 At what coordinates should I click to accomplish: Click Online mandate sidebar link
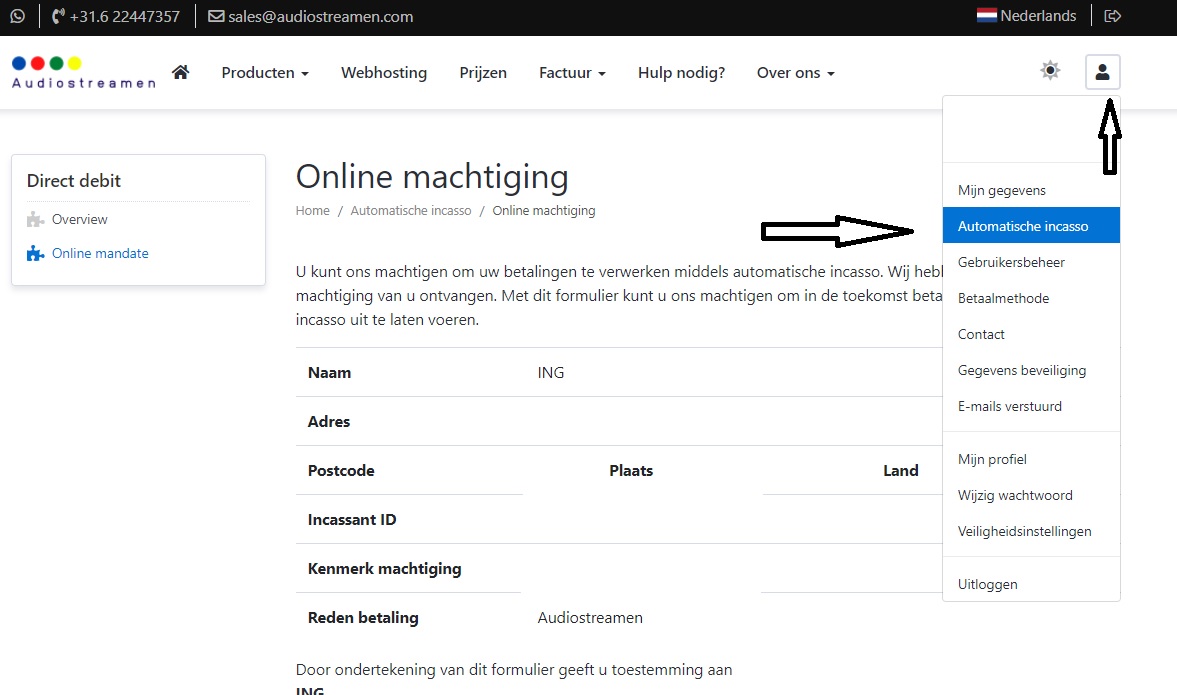pyautogui.click(x=100, y=253)
